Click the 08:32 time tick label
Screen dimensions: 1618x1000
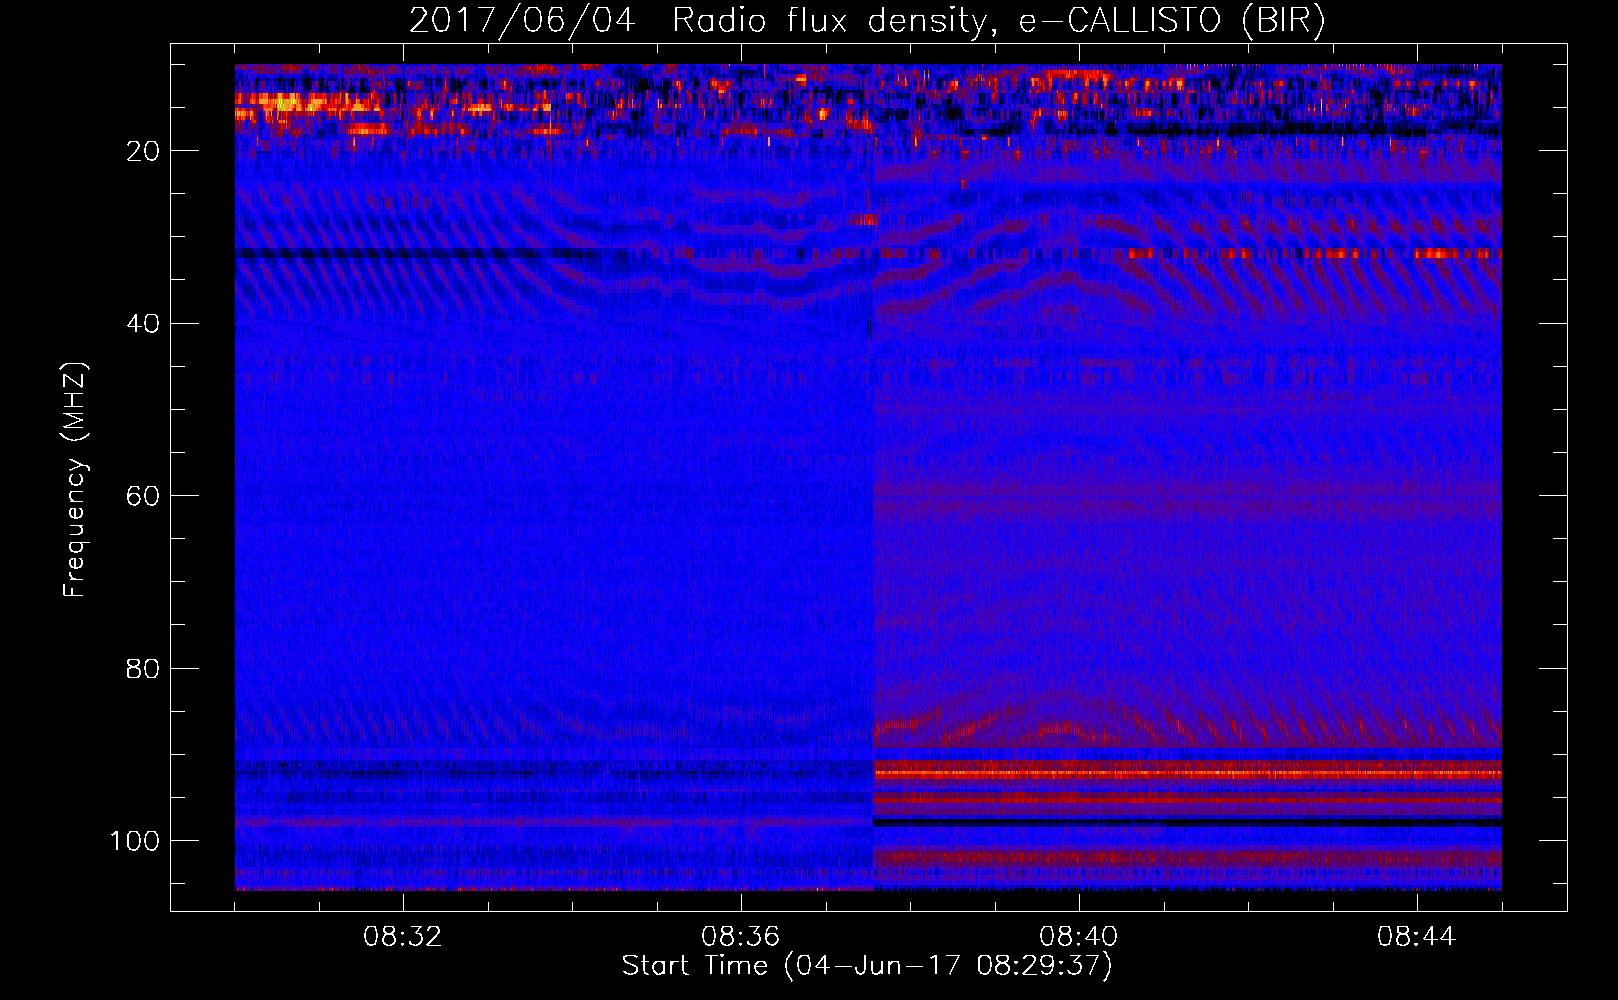pyautogui.click(x=402, y=937)
